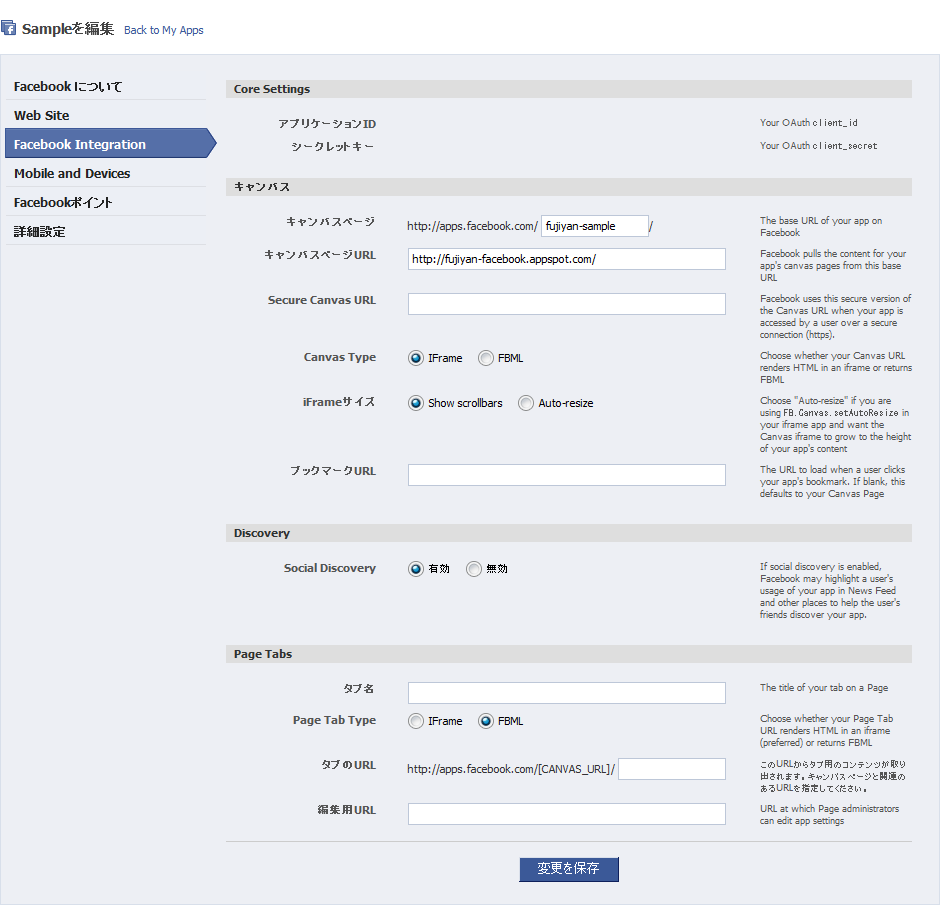940x905 pixels.
Task: Click the Facebook app icon beside Sampleを編集
Action: pos(8,28)
